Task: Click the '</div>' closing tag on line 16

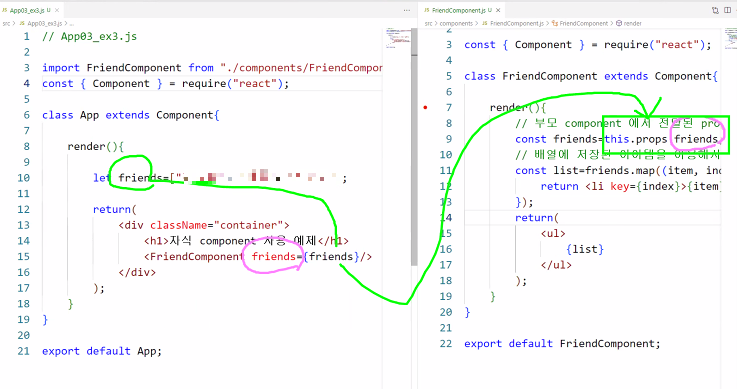Action: [x=137, y=272]
